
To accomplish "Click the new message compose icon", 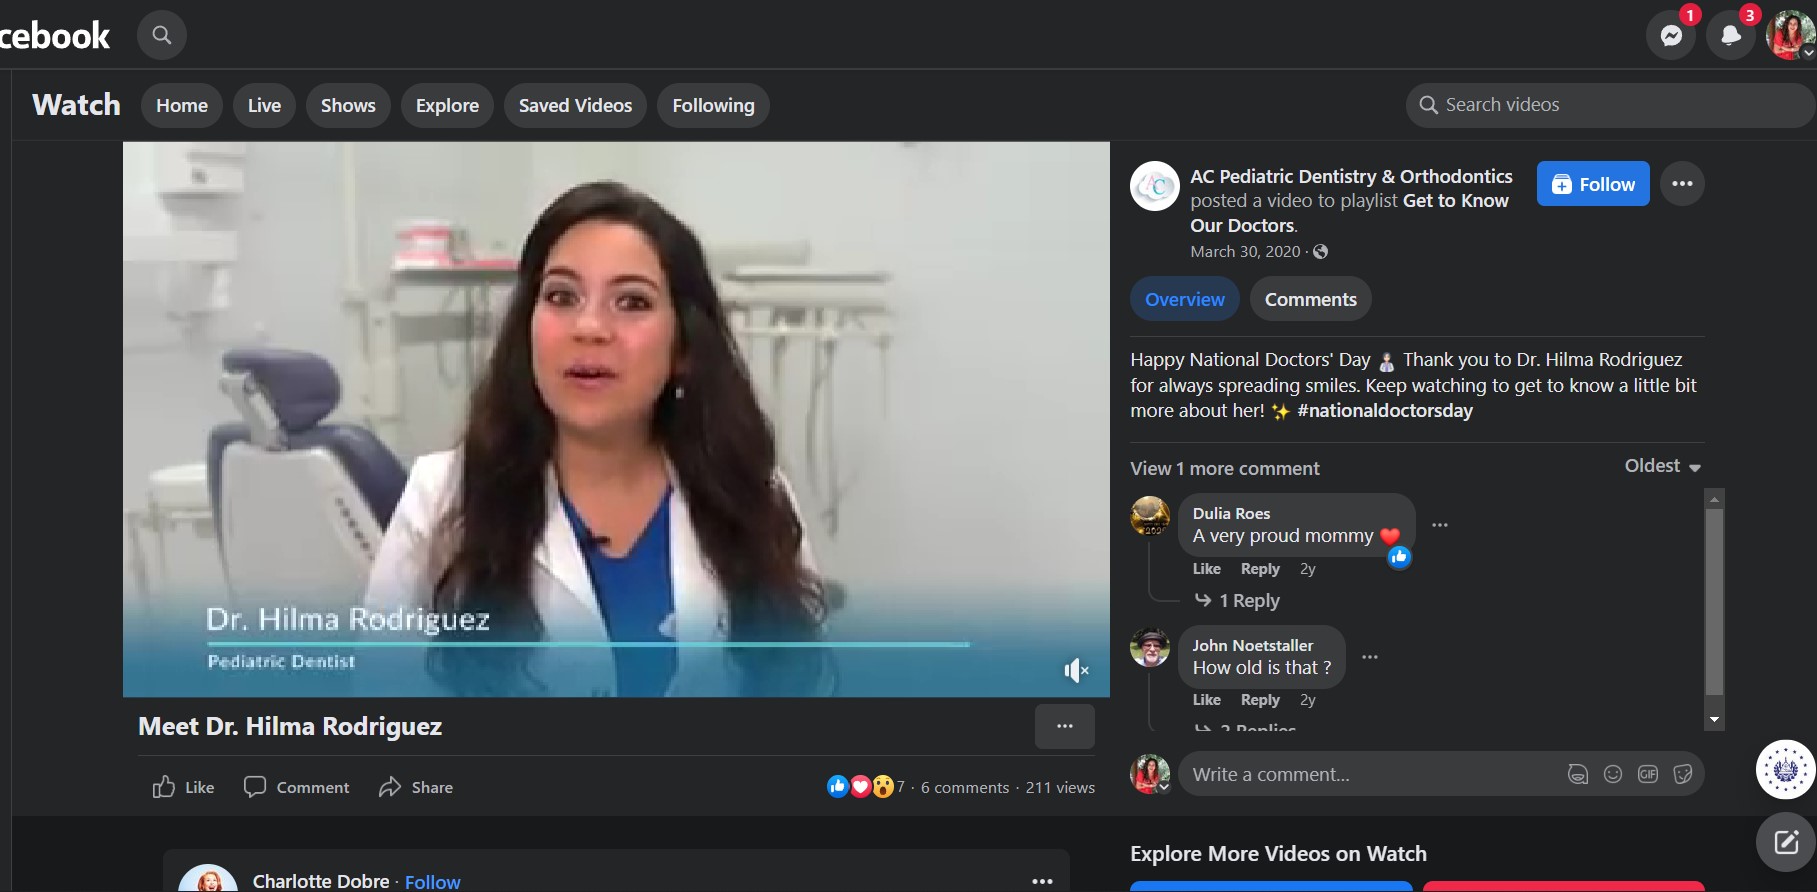I will [1786, 842].
